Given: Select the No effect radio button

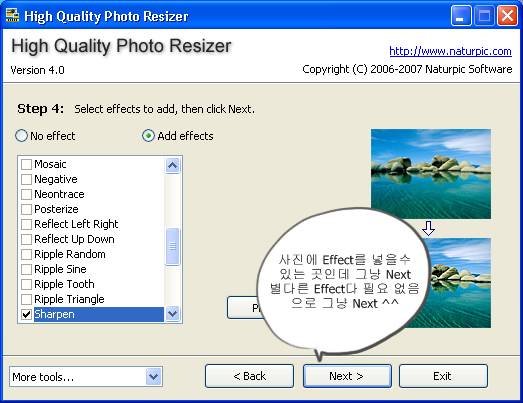Looking at the screenshot, I should tap(21, 136).
